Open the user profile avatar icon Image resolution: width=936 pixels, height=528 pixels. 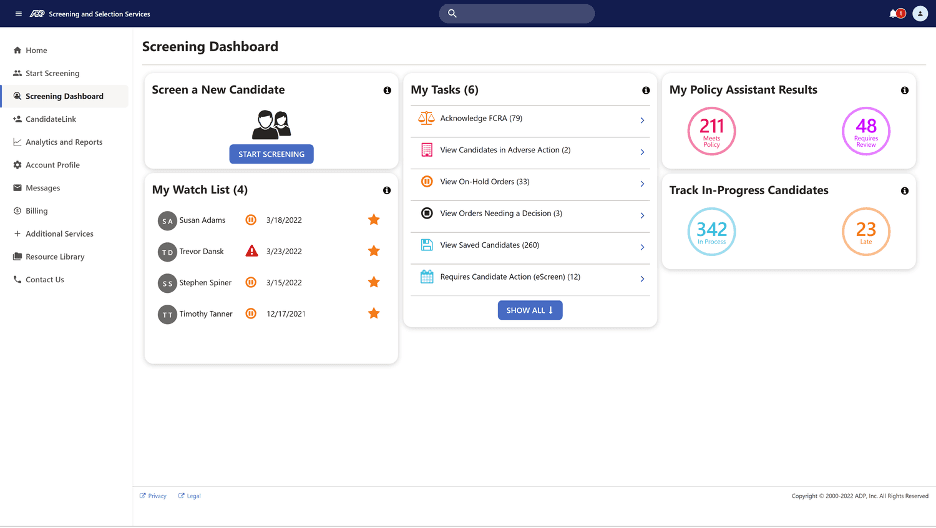pos(920,13)
